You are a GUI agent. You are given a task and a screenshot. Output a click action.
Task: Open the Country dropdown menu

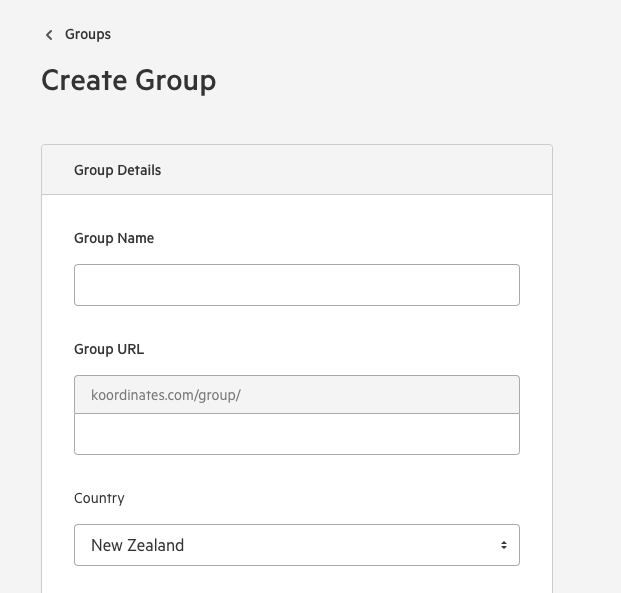297,545
